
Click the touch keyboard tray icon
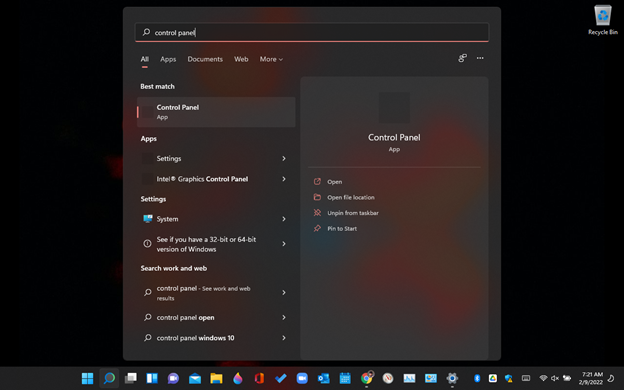click(526, 378)
